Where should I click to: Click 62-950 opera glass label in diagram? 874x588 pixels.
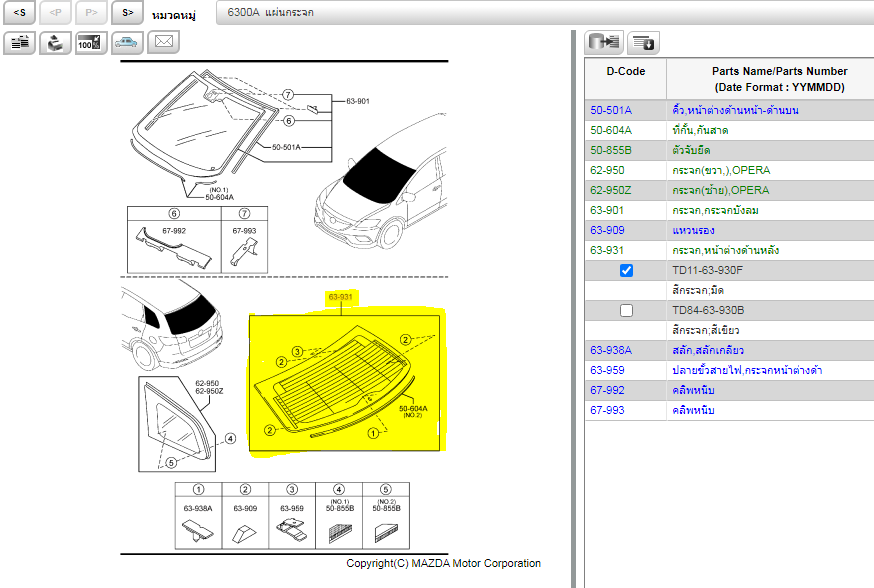207,383
